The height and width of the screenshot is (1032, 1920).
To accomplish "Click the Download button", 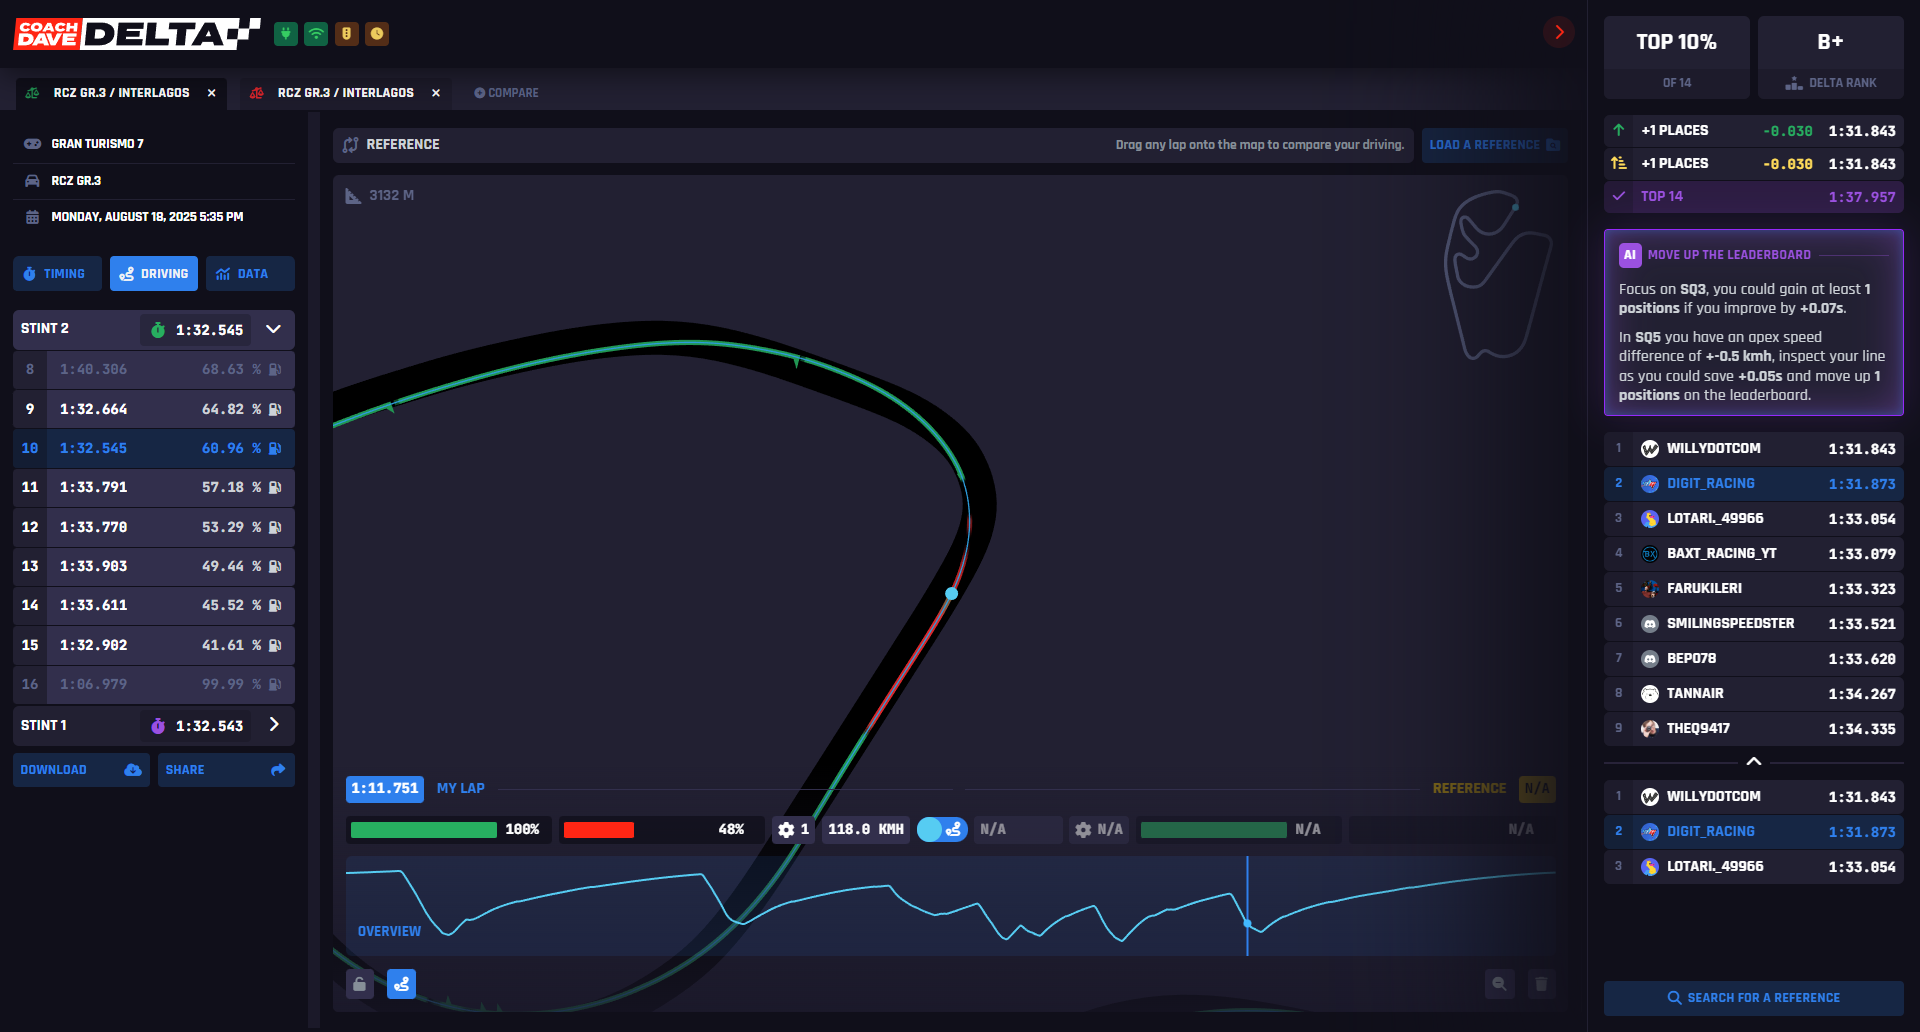I will tap(81, 770).
